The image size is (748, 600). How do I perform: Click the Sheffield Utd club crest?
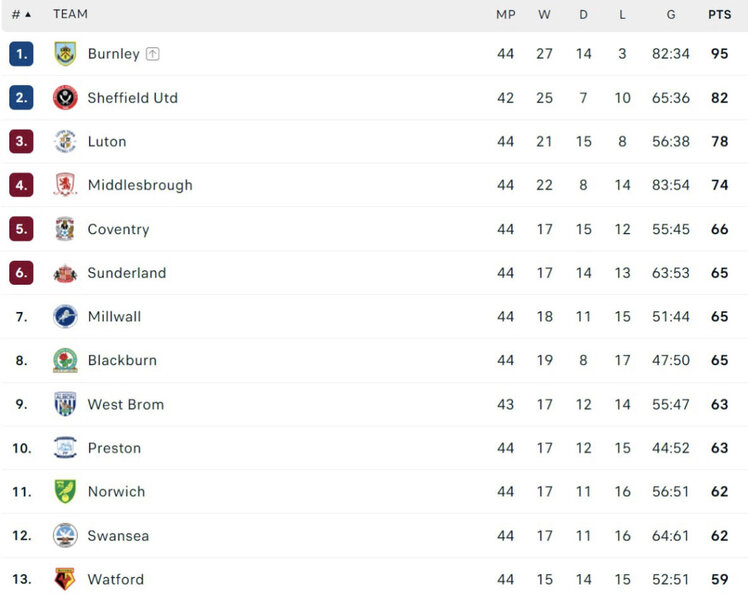click(65, 98)
